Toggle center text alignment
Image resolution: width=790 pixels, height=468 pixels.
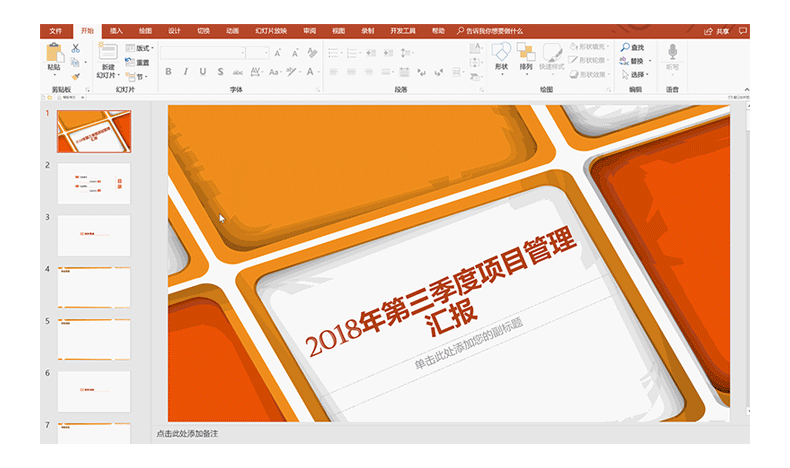click(x=351, y=72)
